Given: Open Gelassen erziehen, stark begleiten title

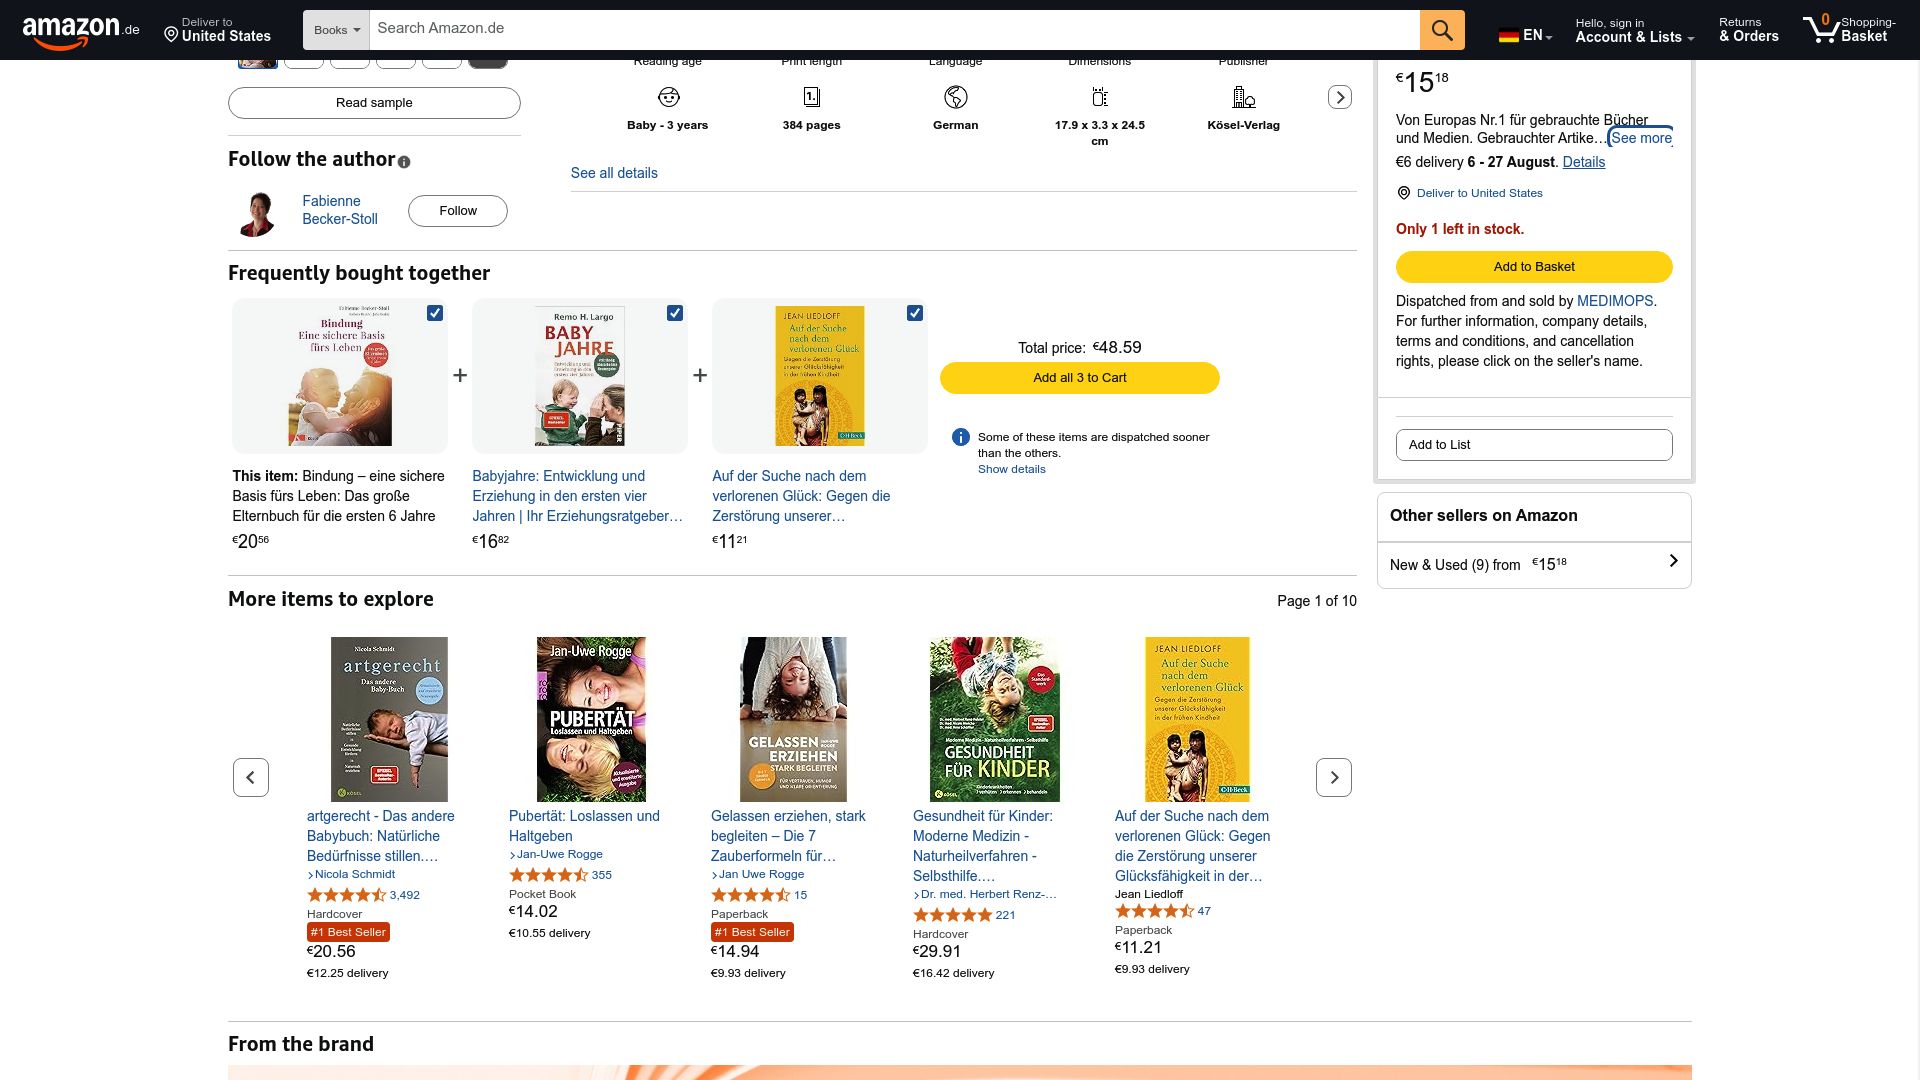Looking at the screenshot, I should 788,836.
